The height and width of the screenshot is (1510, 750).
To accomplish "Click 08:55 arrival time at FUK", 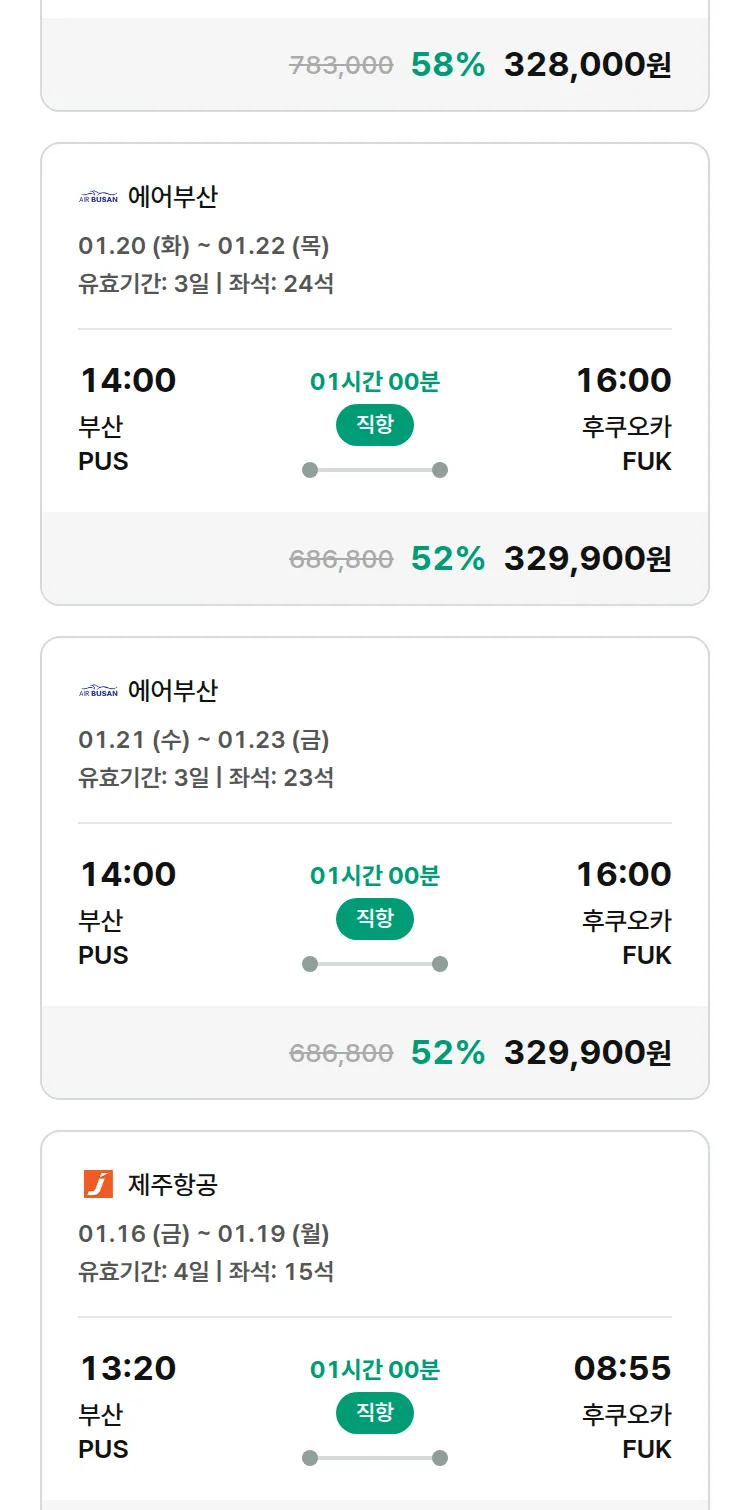I will [x=622, y=1368].
